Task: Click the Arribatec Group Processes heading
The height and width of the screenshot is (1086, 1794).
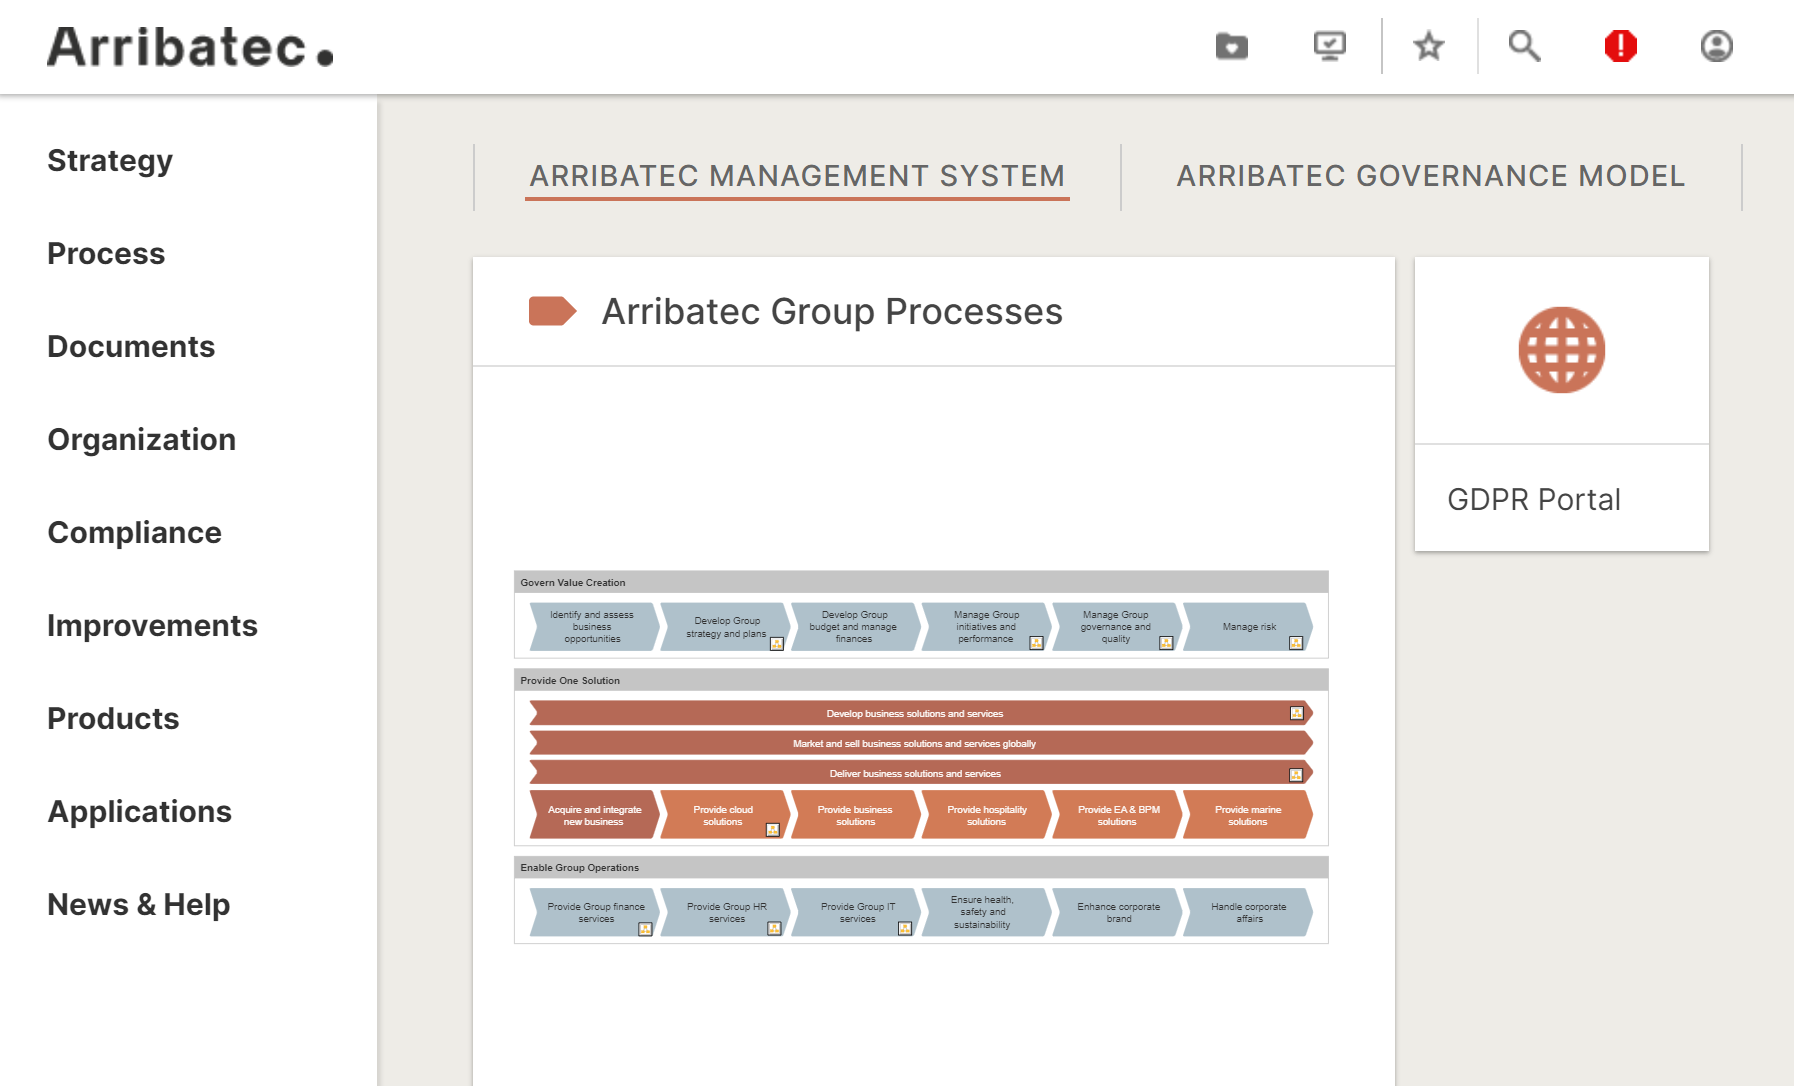Action: tap(831, 311)
